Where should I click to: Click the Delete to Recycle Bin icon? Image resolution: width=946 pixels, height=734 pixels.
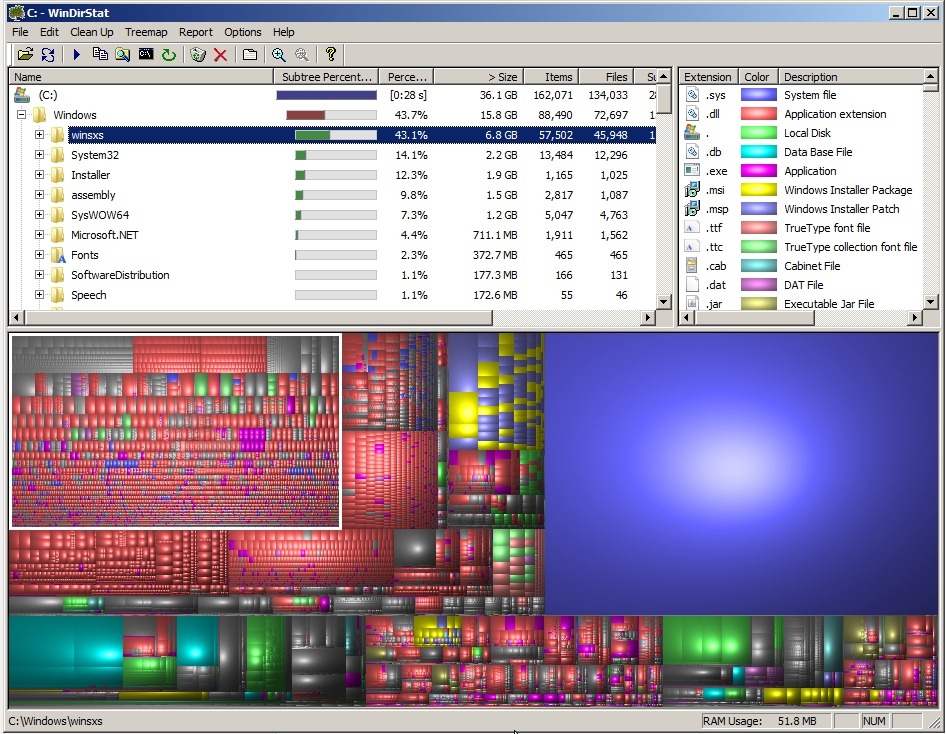click(x=197, y=55)
